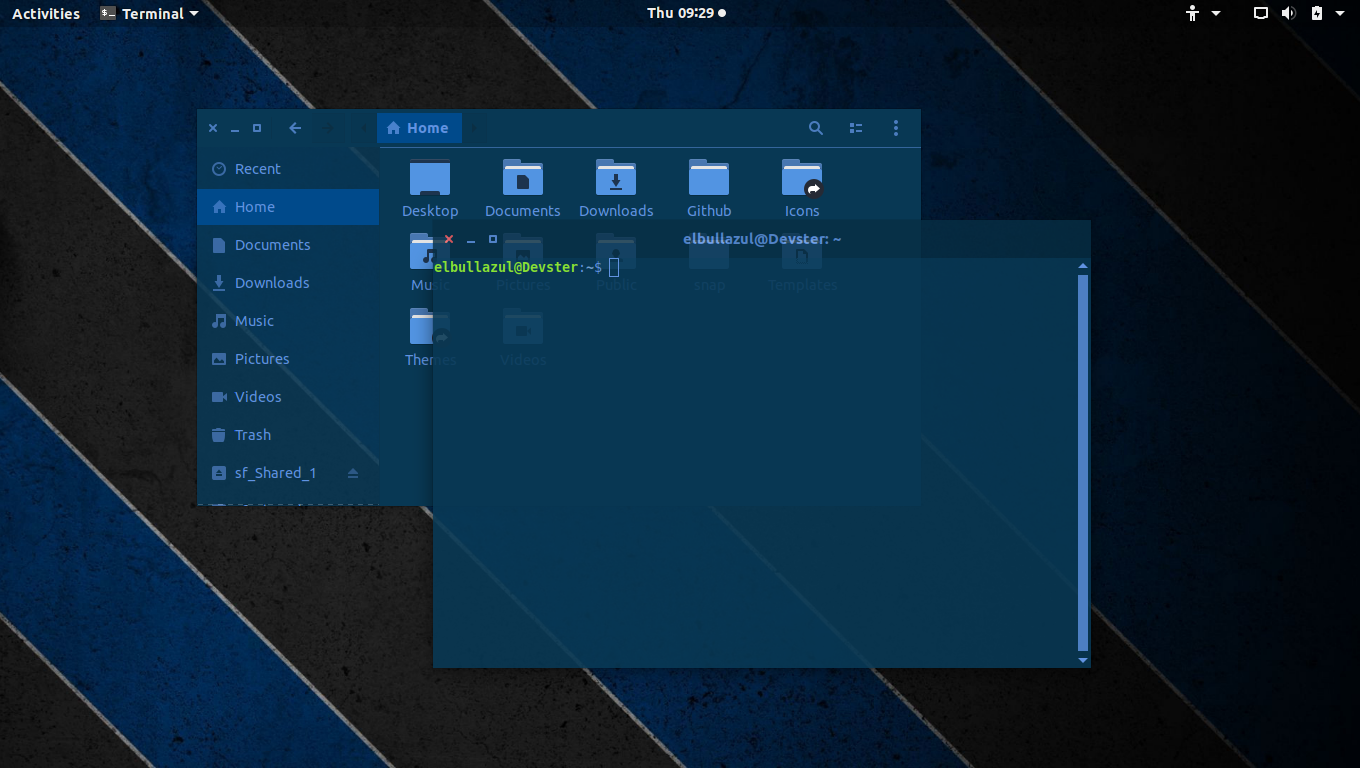Open Downloads from the Files sidebar
Screen dimensions: 1360x768
click(288, 283)
